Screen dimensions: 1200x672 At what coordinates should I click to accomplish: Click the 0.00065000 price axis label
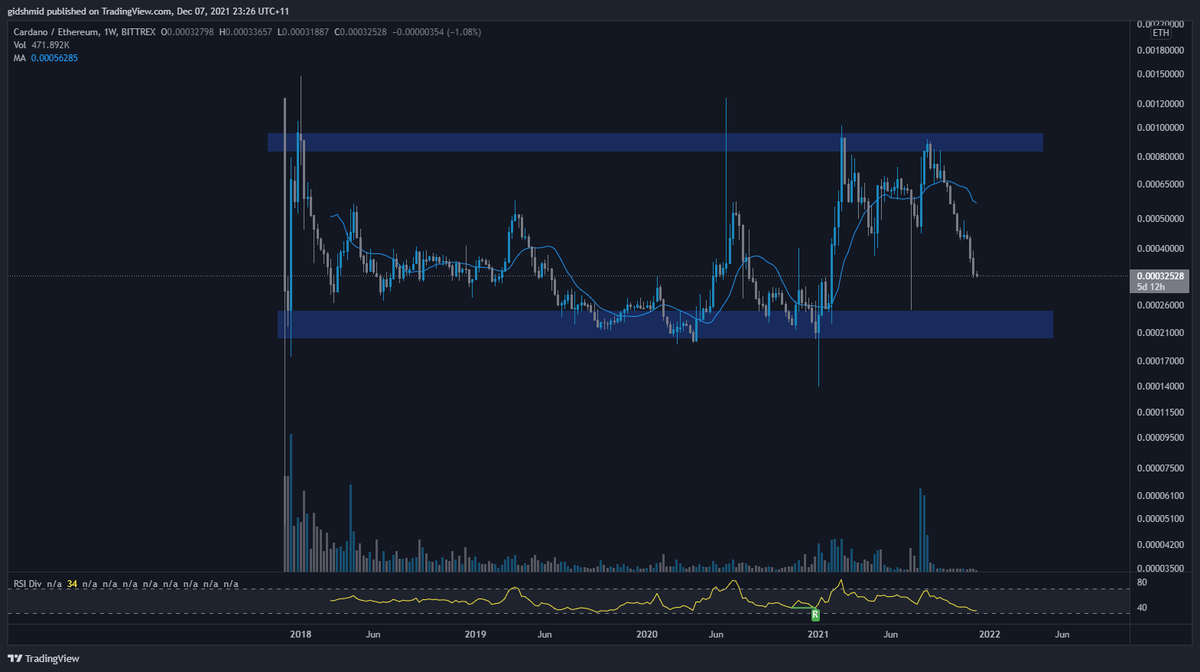pyautogui.click(x=1160, y=185)
